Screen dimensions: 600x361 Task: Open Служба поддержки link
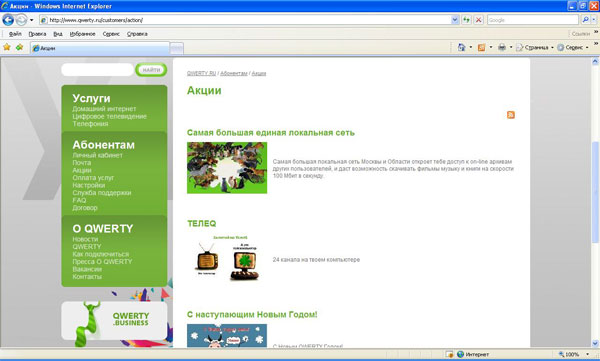point(102,193)
